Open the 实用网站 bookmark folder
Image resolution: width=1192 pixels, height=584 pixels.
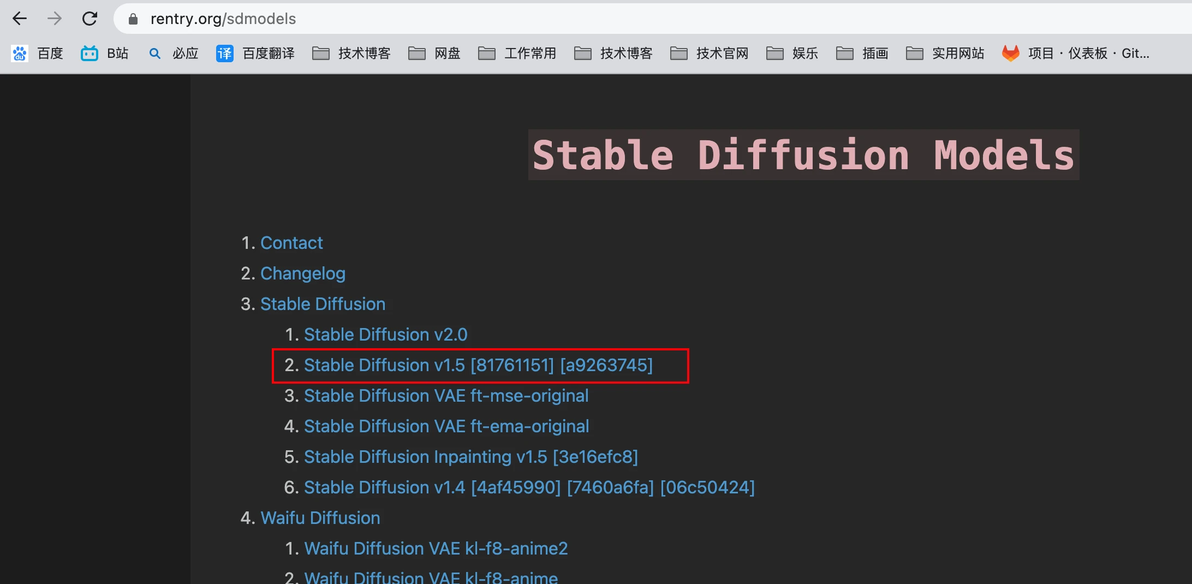[945, 53]
